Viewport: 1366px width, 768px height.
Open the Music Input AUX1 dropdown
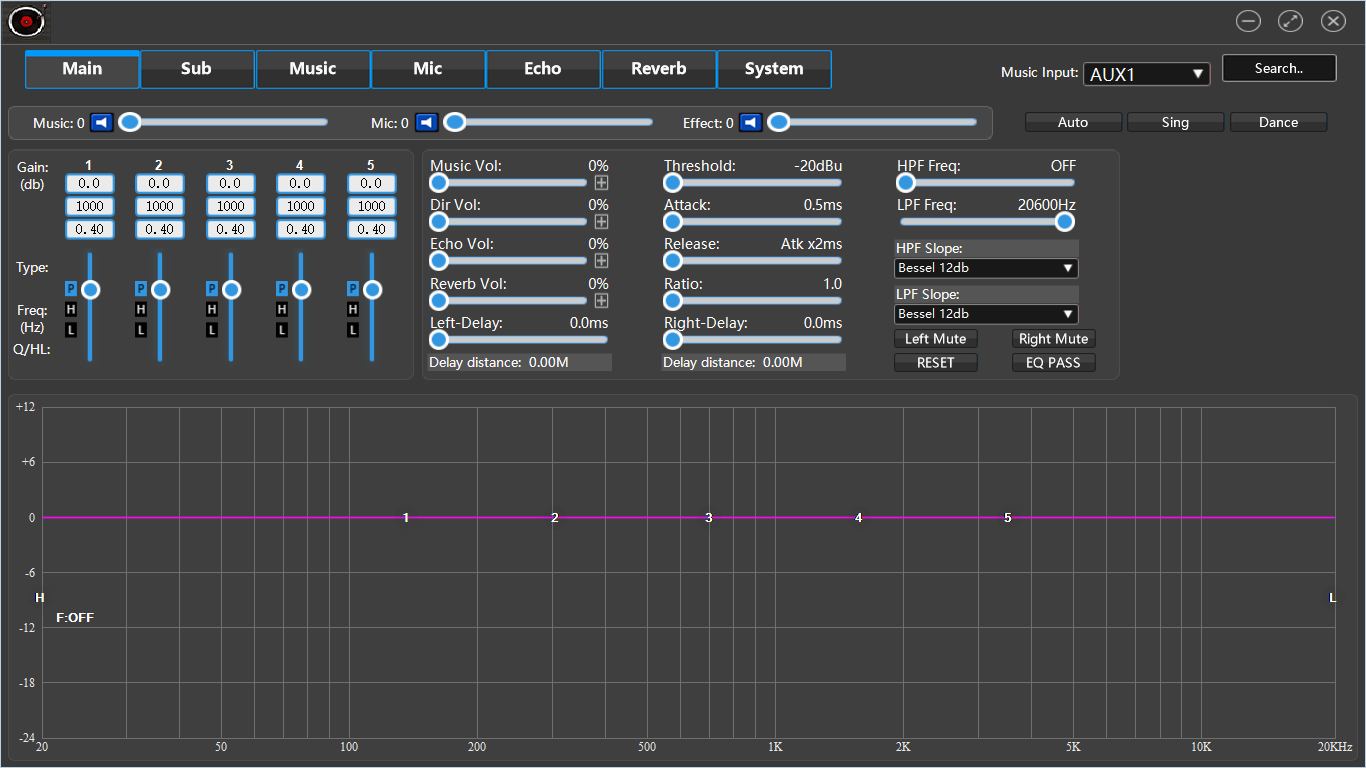[1146, 74]
